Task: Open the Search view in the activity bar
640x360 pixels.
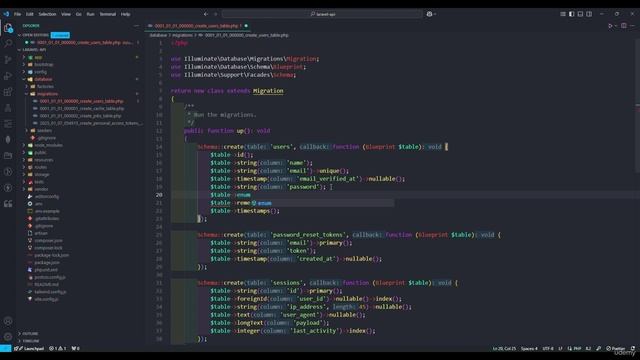Action: [8, 43]
